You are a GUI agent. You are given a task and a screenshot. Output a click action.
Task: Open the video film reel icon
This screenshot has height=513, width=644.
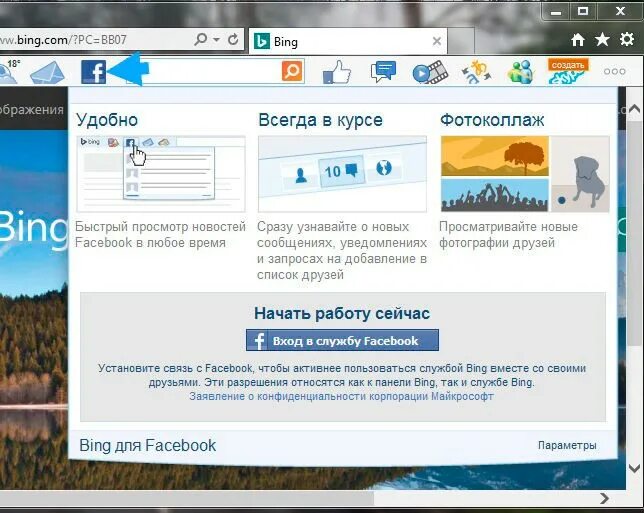(430, 72)
